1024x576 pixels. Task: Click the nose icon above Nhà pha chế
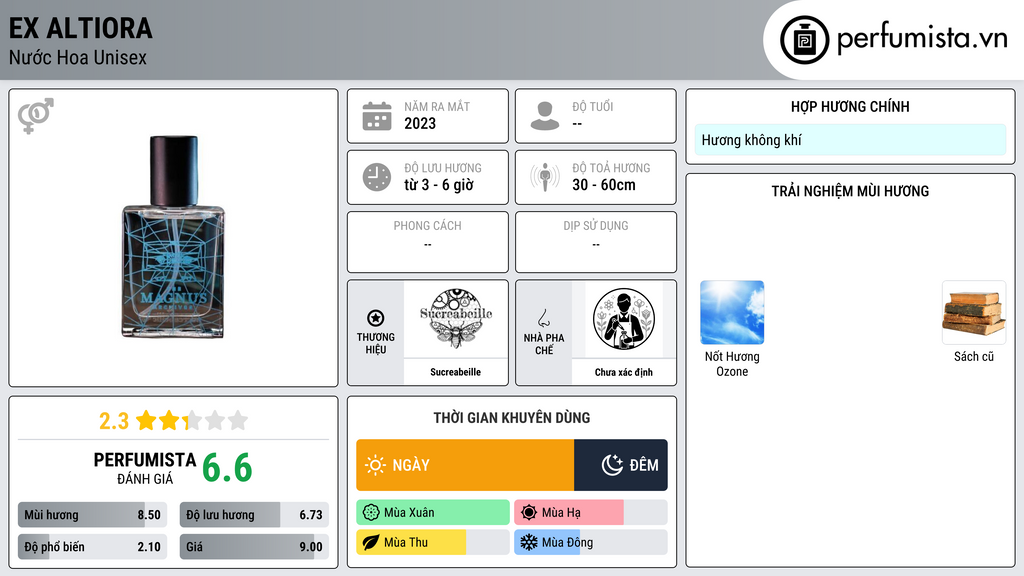pos(543,318)
